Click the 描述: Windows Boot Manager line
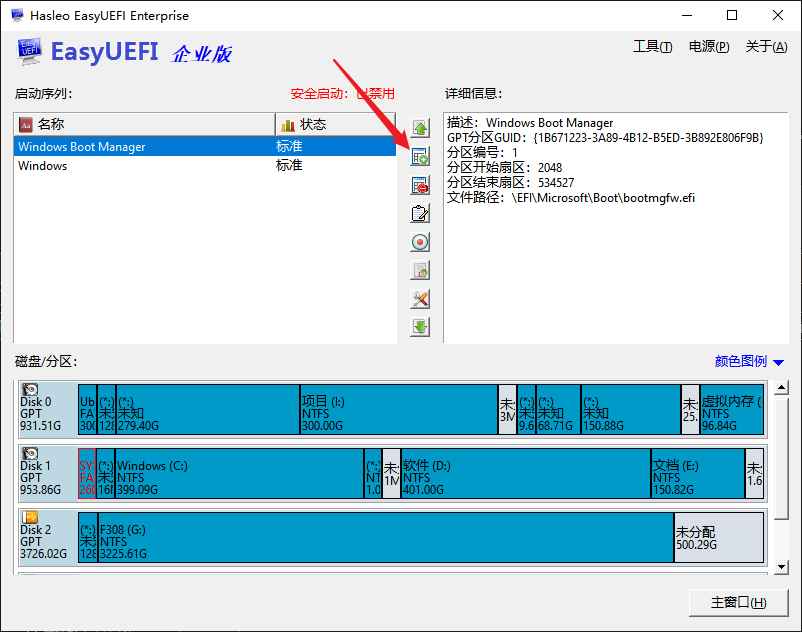This screenshot has height=632, width=802. [x=530, y=123]
